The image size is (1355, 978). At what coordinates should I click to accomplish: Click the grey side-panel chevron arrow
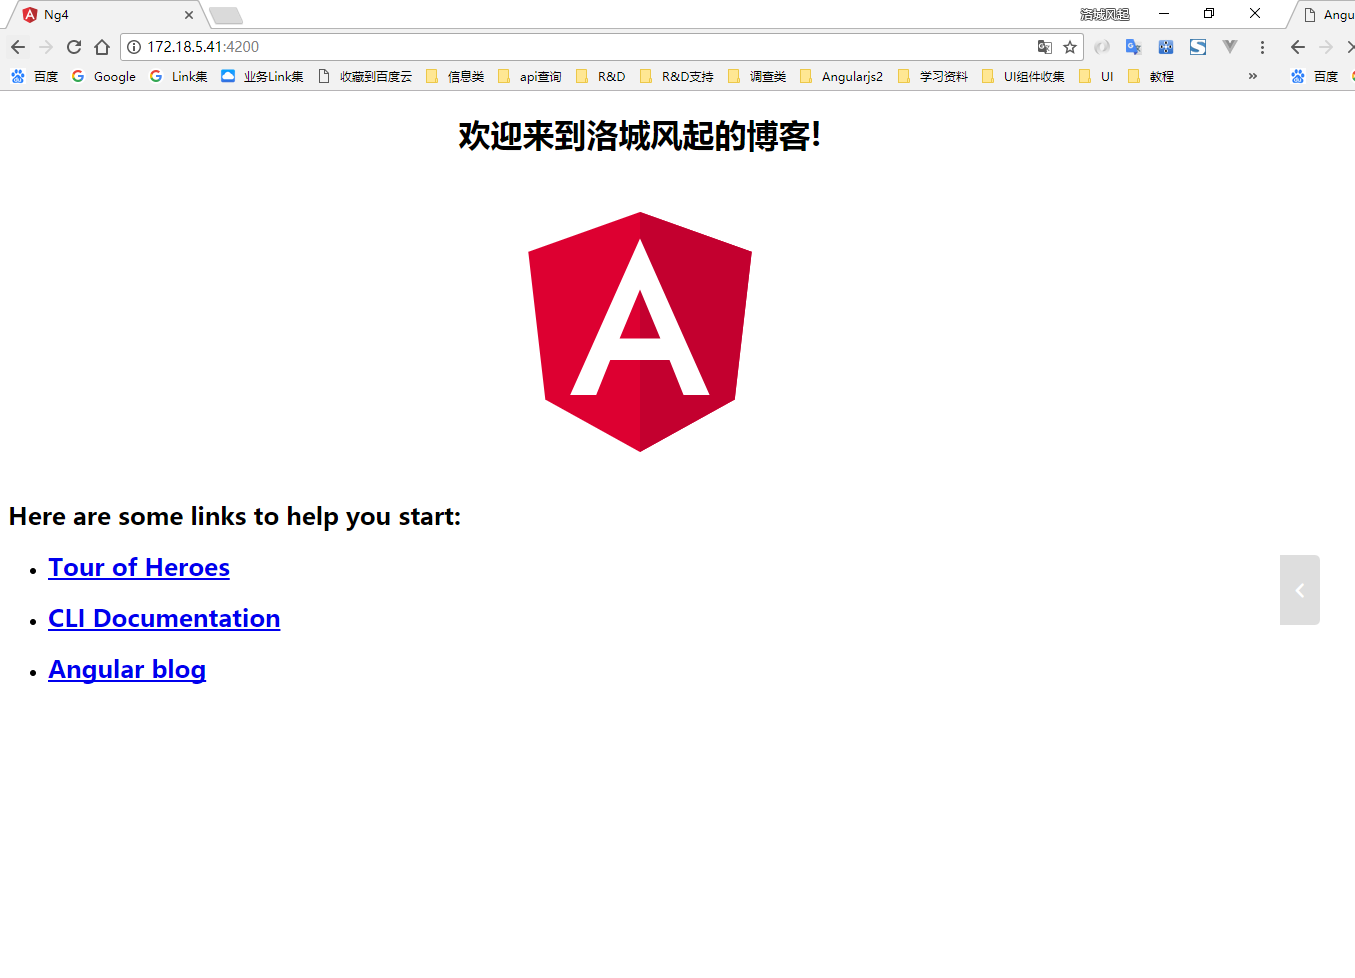click(1300, 590)
